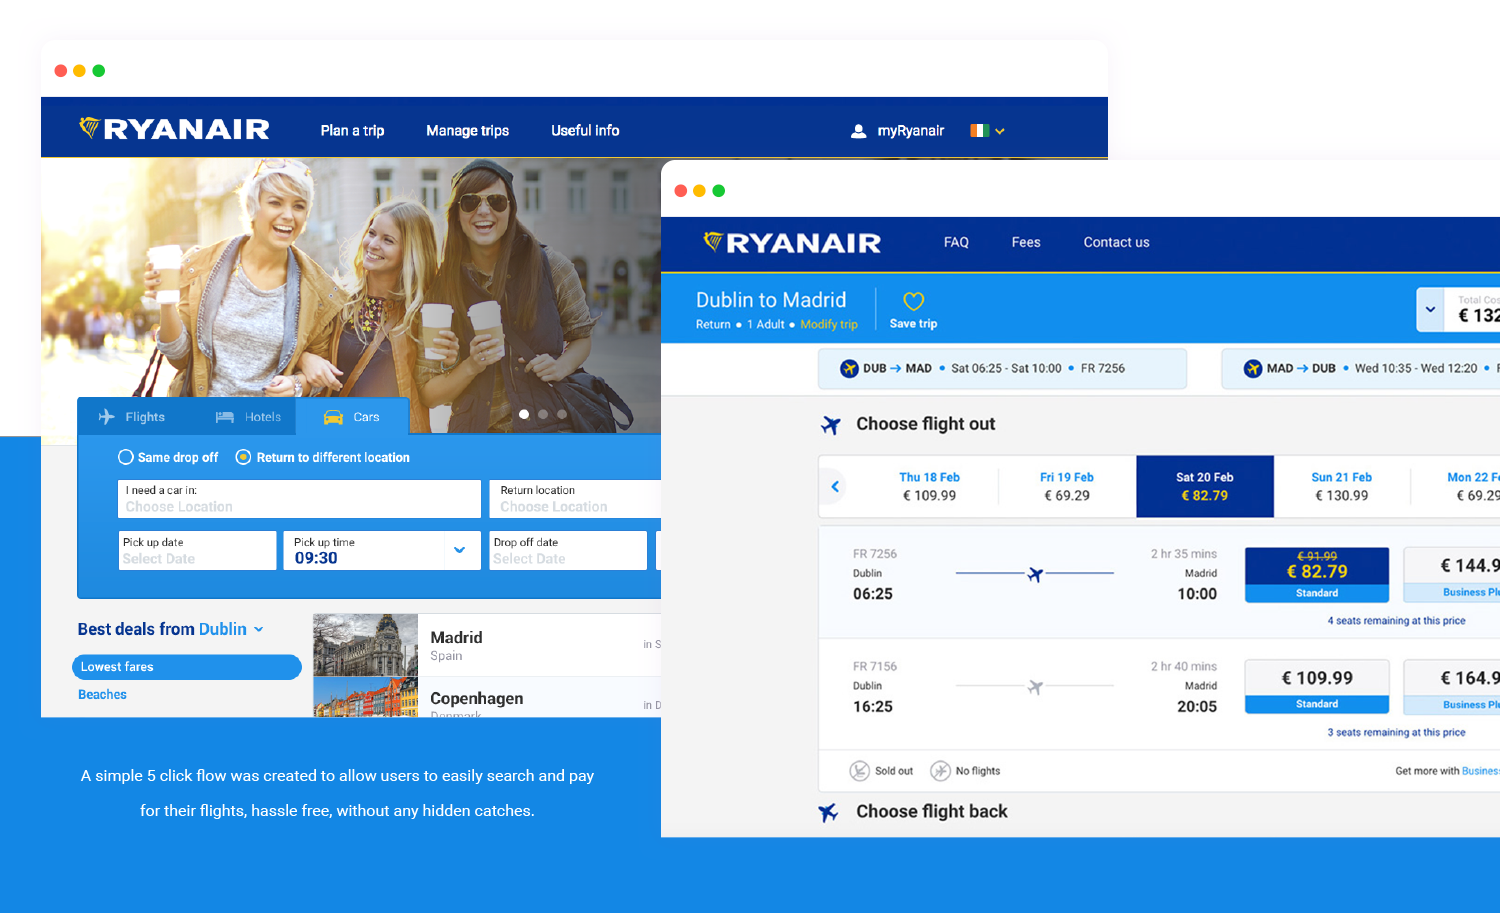Expand the Total Cost chevron dropdown
Image resolution: width=1500 pixels, height=913 pixels.
click(x=1431, y=310)
